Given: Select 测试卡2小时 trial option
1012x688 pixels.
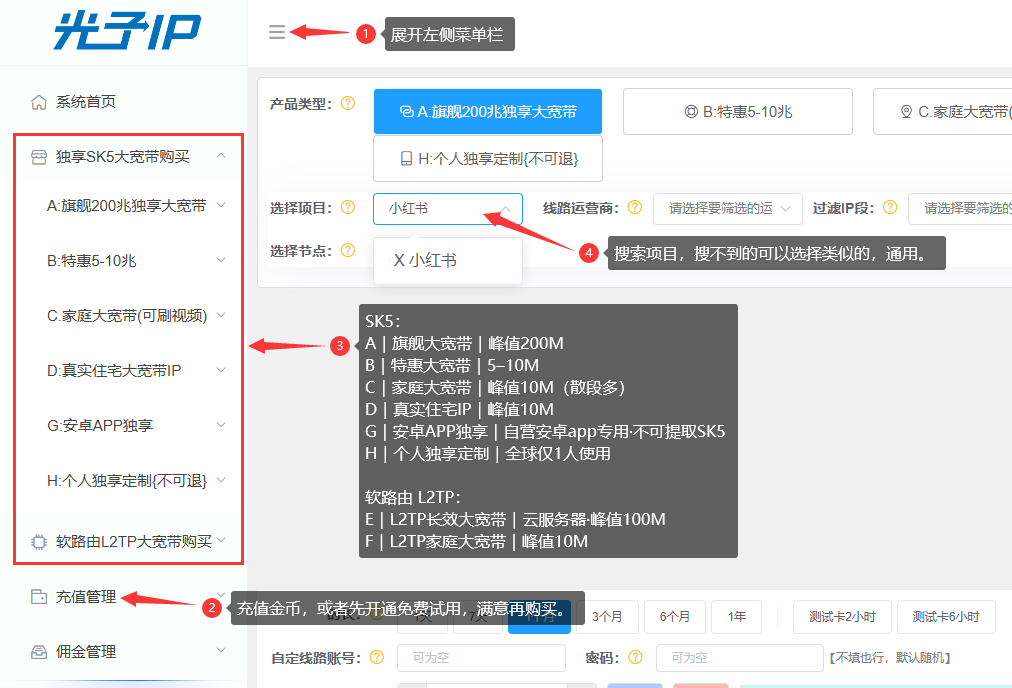Looking at the screenshot, I should click(x=842, y=617).
